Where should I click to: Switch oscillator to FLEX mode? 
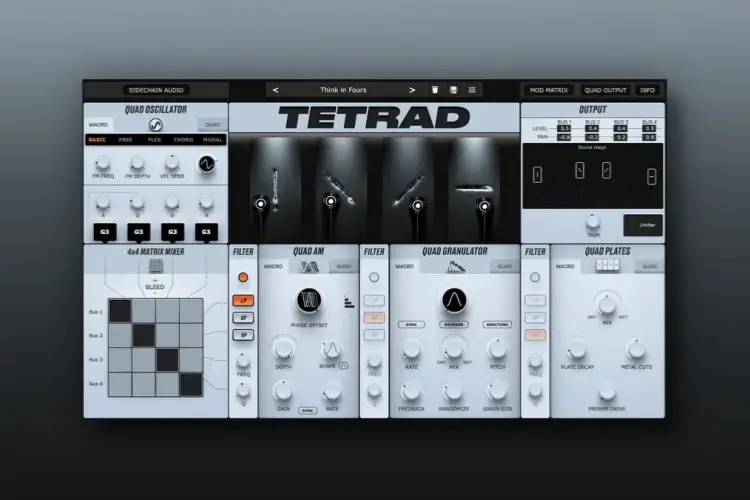click(154, 140)
